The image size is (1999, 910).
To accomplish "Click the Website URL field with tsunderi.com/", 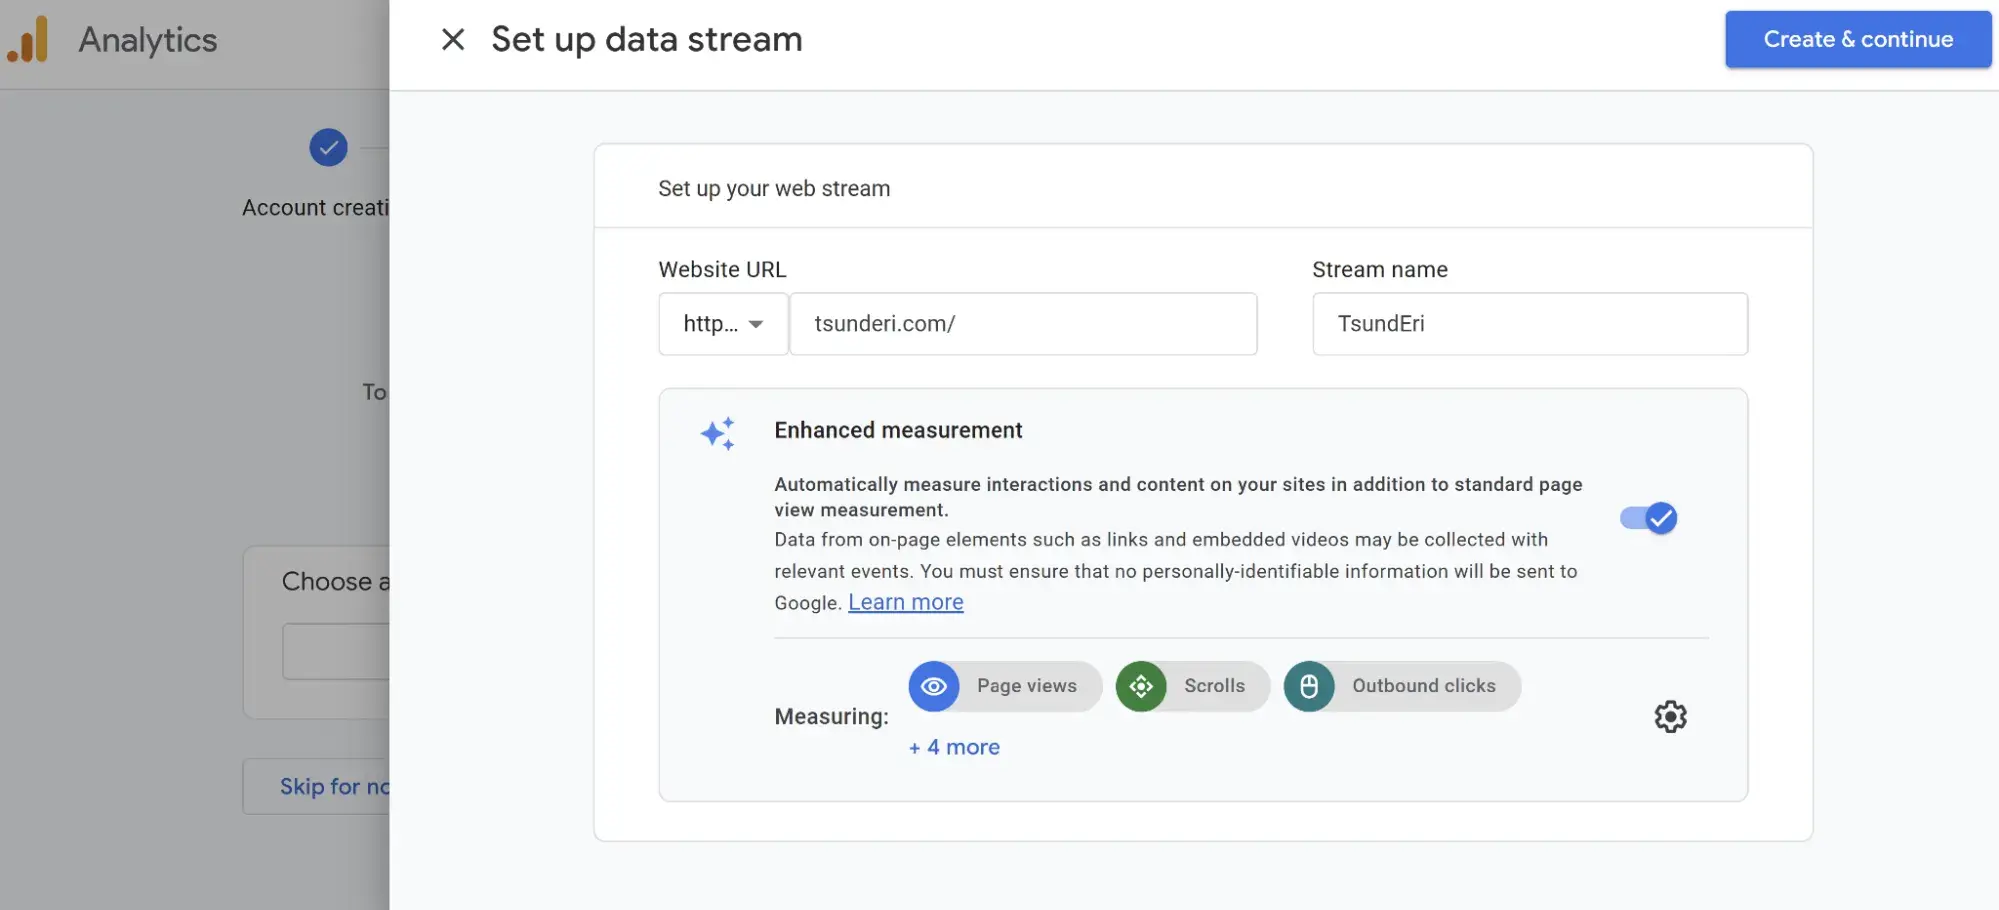I will [1023, 324].
